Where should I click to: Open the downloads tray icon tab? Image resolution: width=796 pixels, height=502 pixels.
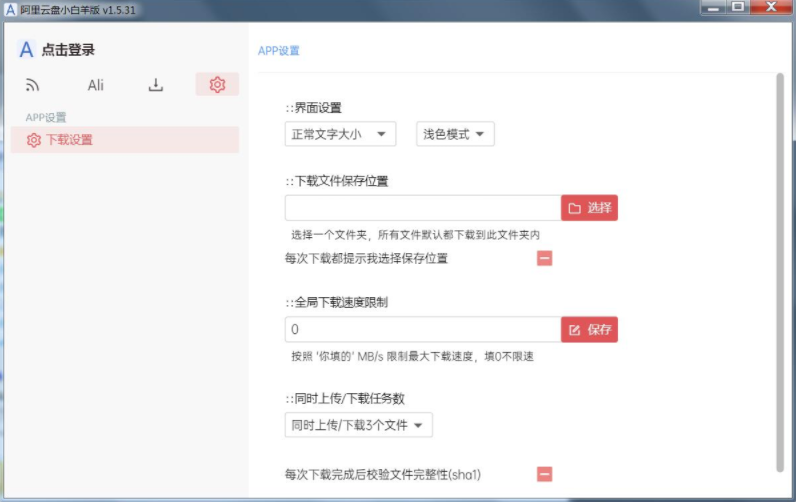156,85
